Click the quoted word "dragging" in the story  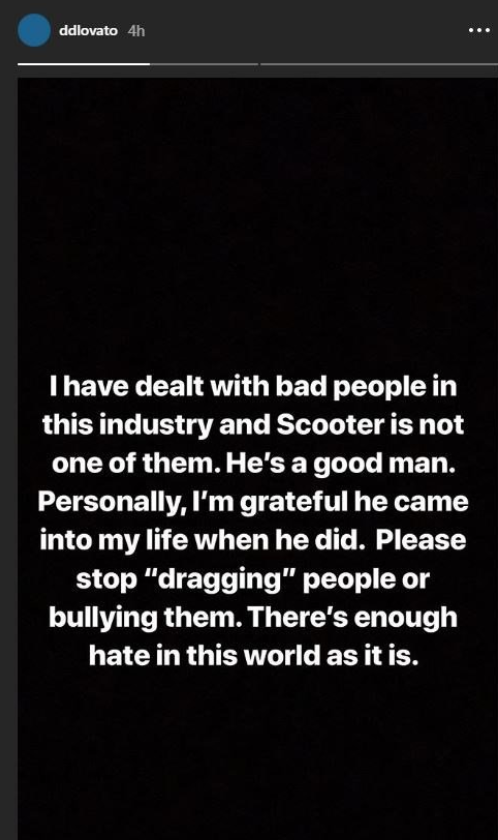coord(221,580)
